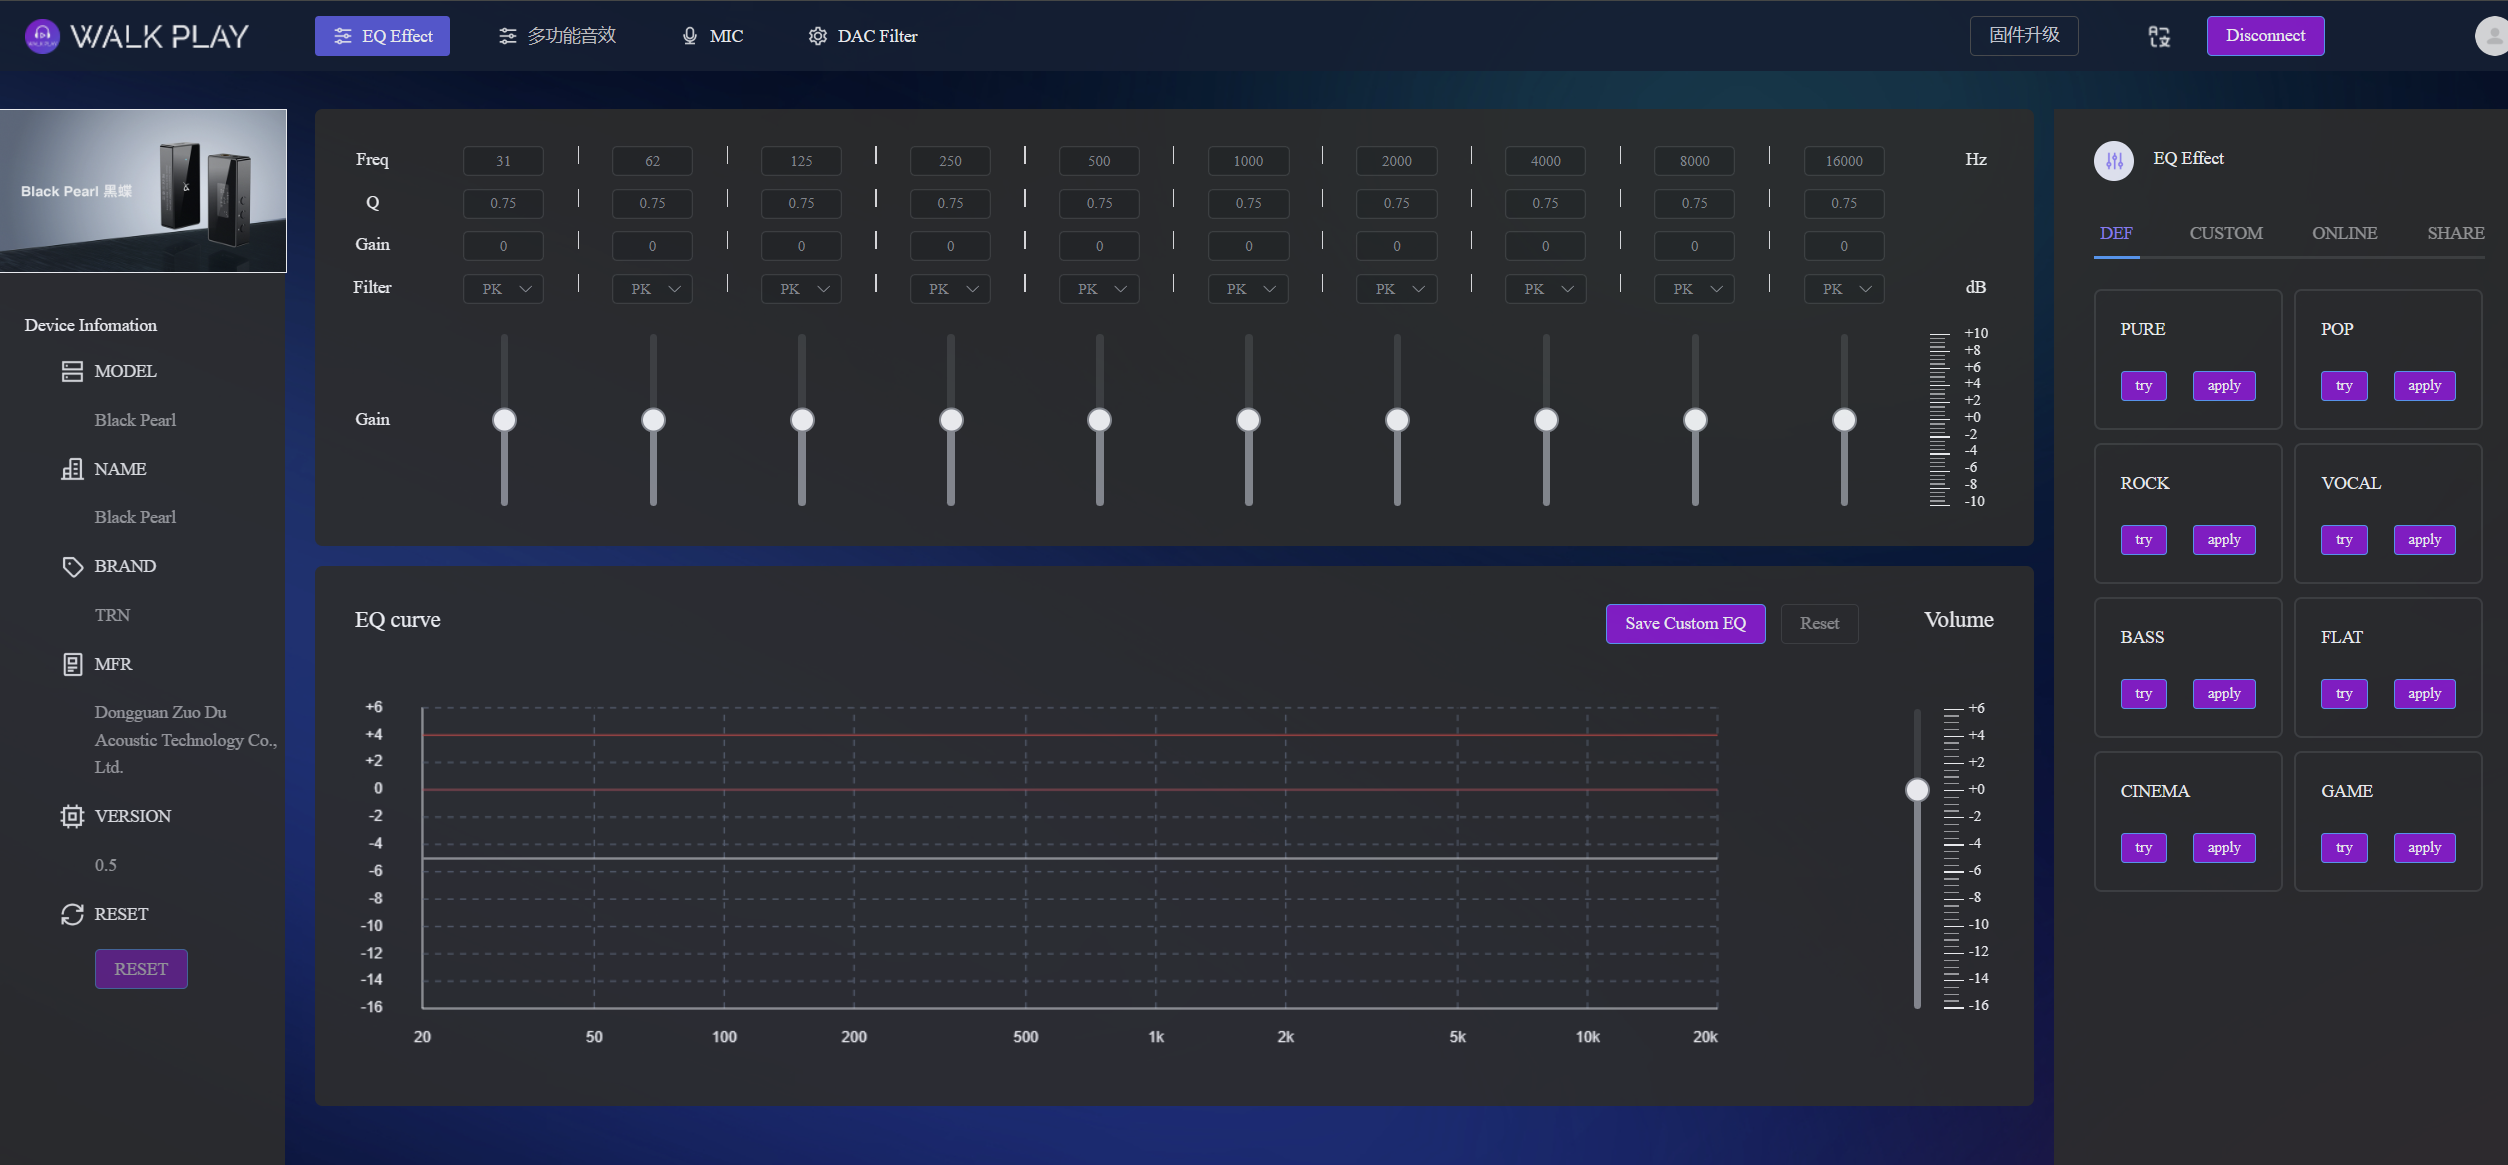This screenshot has width=2508, height=1165.
Task: Click the Disconnect button
Action: (2265, 36)
